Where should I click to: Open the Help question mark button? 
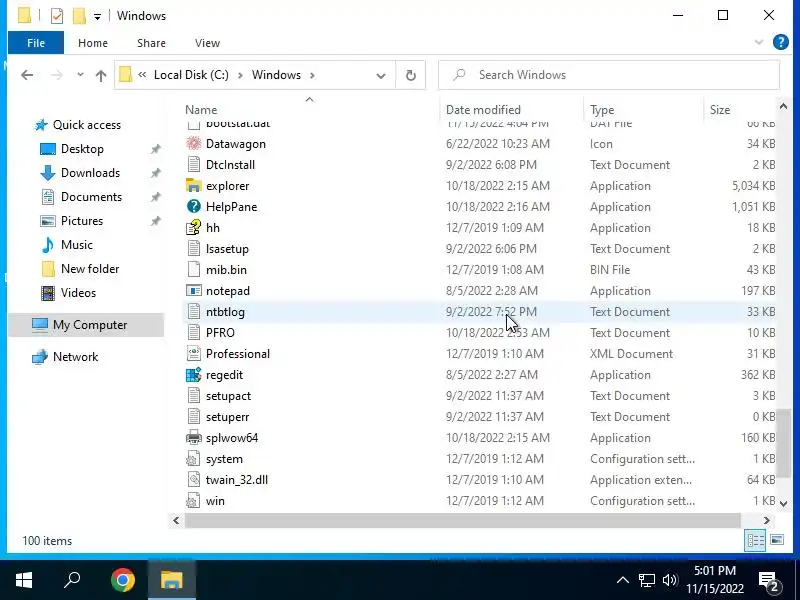[780, 42]
